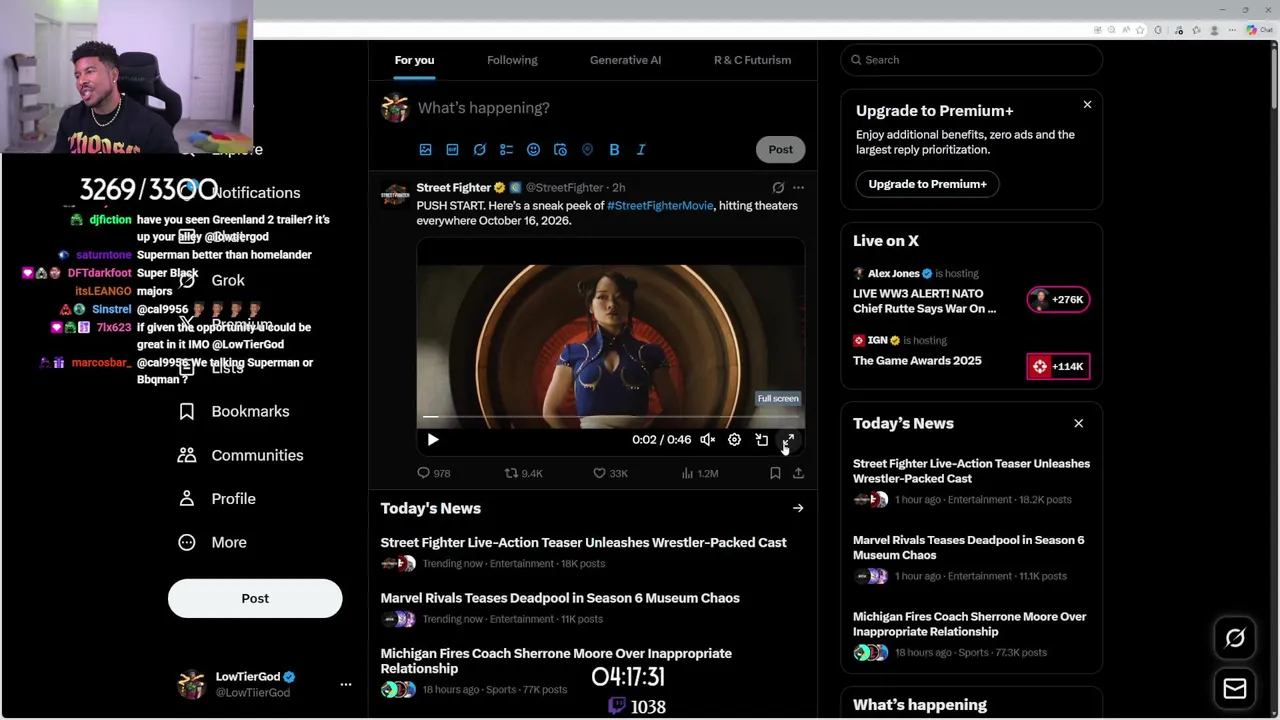Image resolution: width=1280 pixels, height=720 pixels.
Task: Unmute the Street Fighter video
Action: pyautogui.click(x=707, y=440)
